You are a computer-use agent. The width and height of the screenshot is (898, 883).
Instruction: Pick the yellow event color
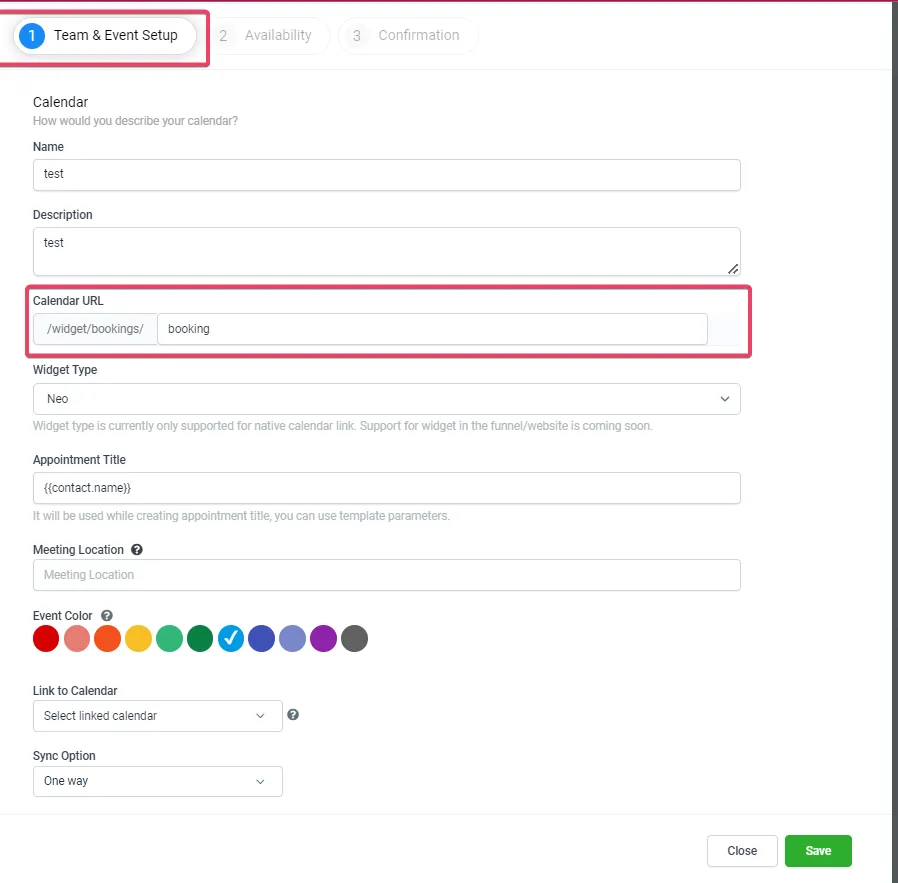pyautogui.click(x=139, y=638)
